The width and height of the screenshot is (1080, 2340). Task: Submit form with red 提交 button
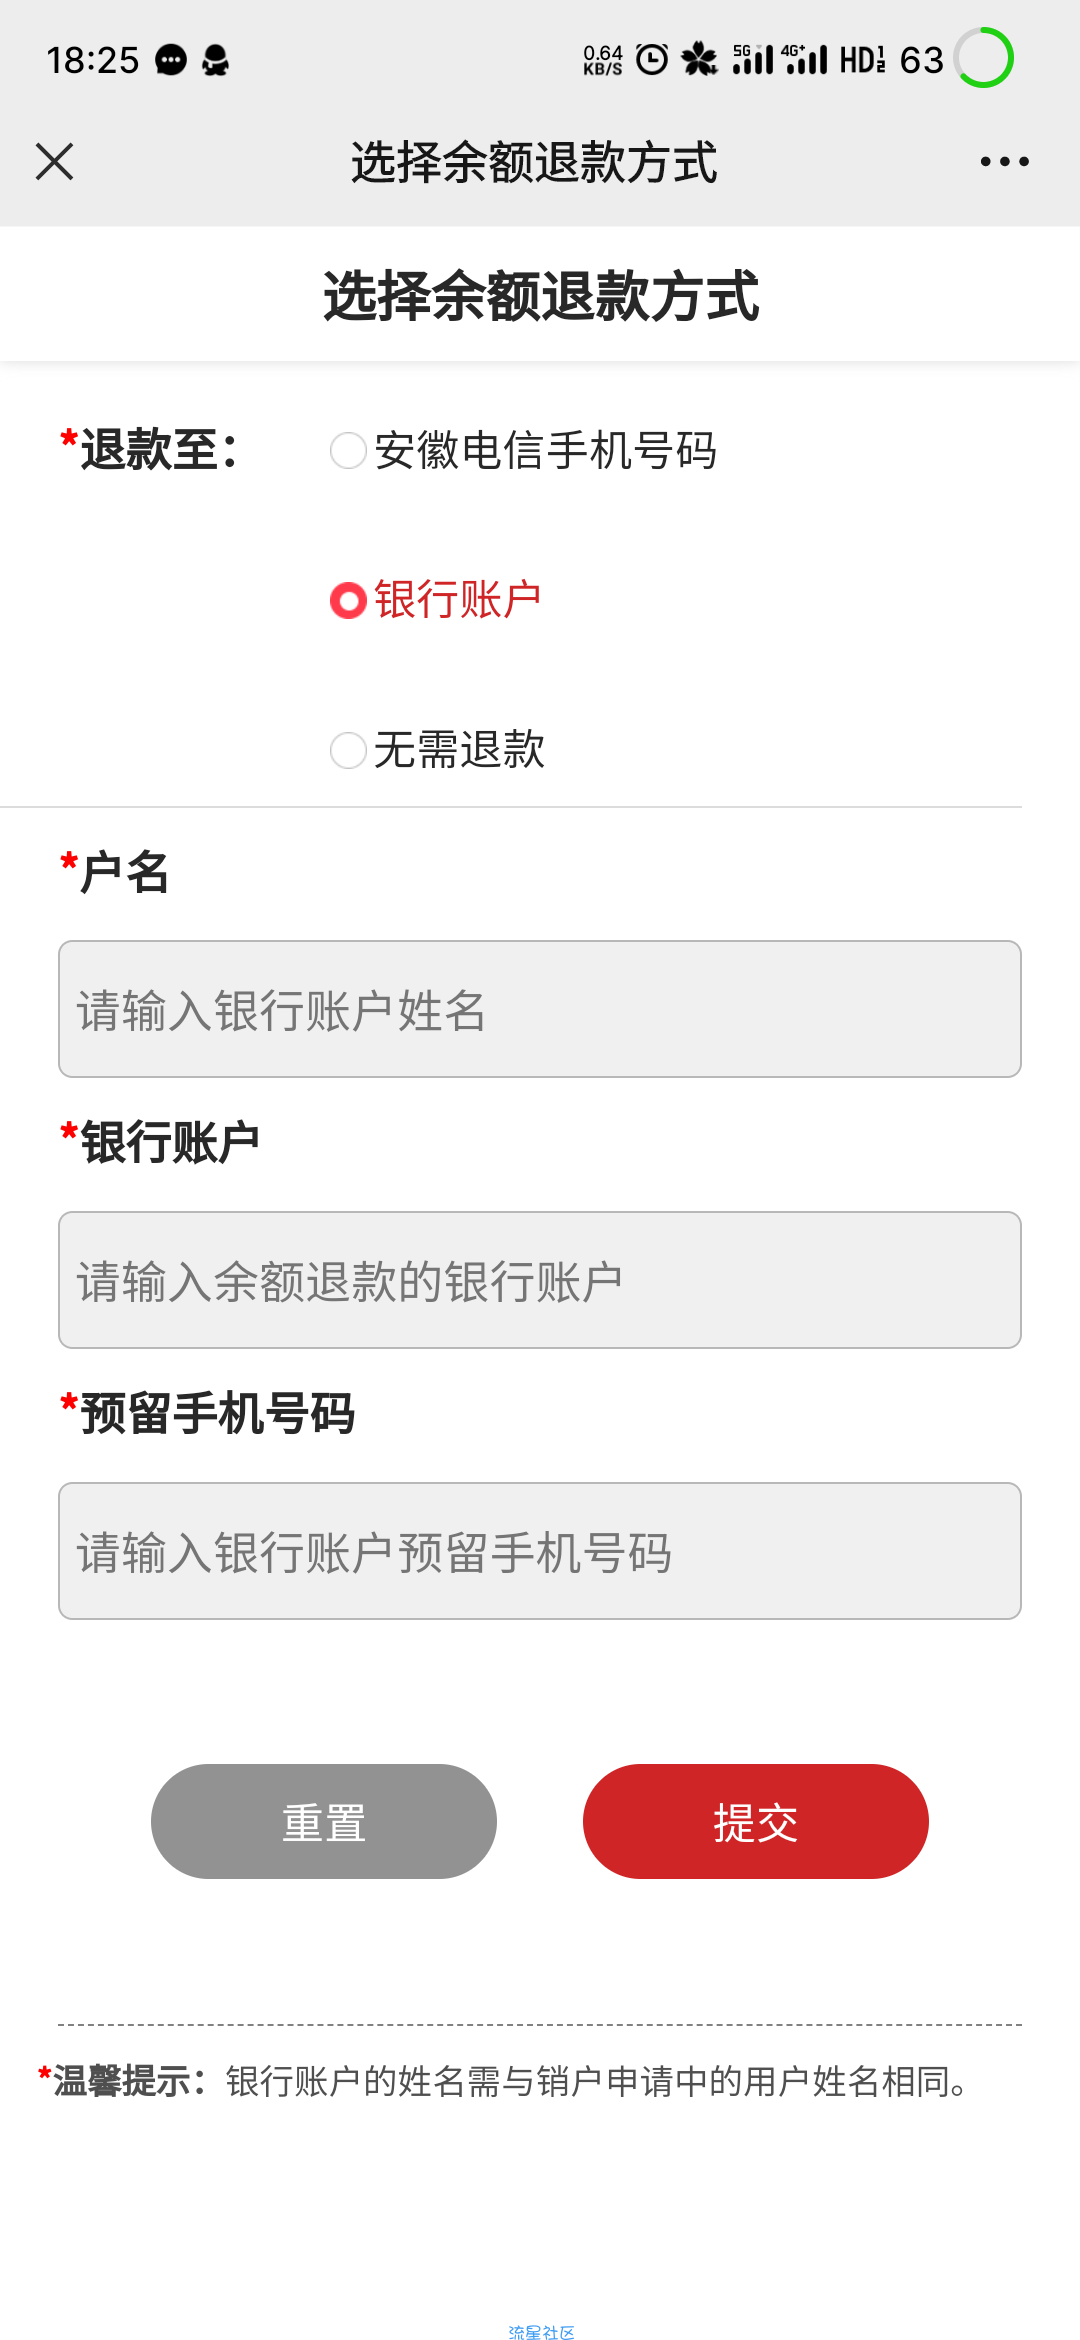tap(756, 1821)
